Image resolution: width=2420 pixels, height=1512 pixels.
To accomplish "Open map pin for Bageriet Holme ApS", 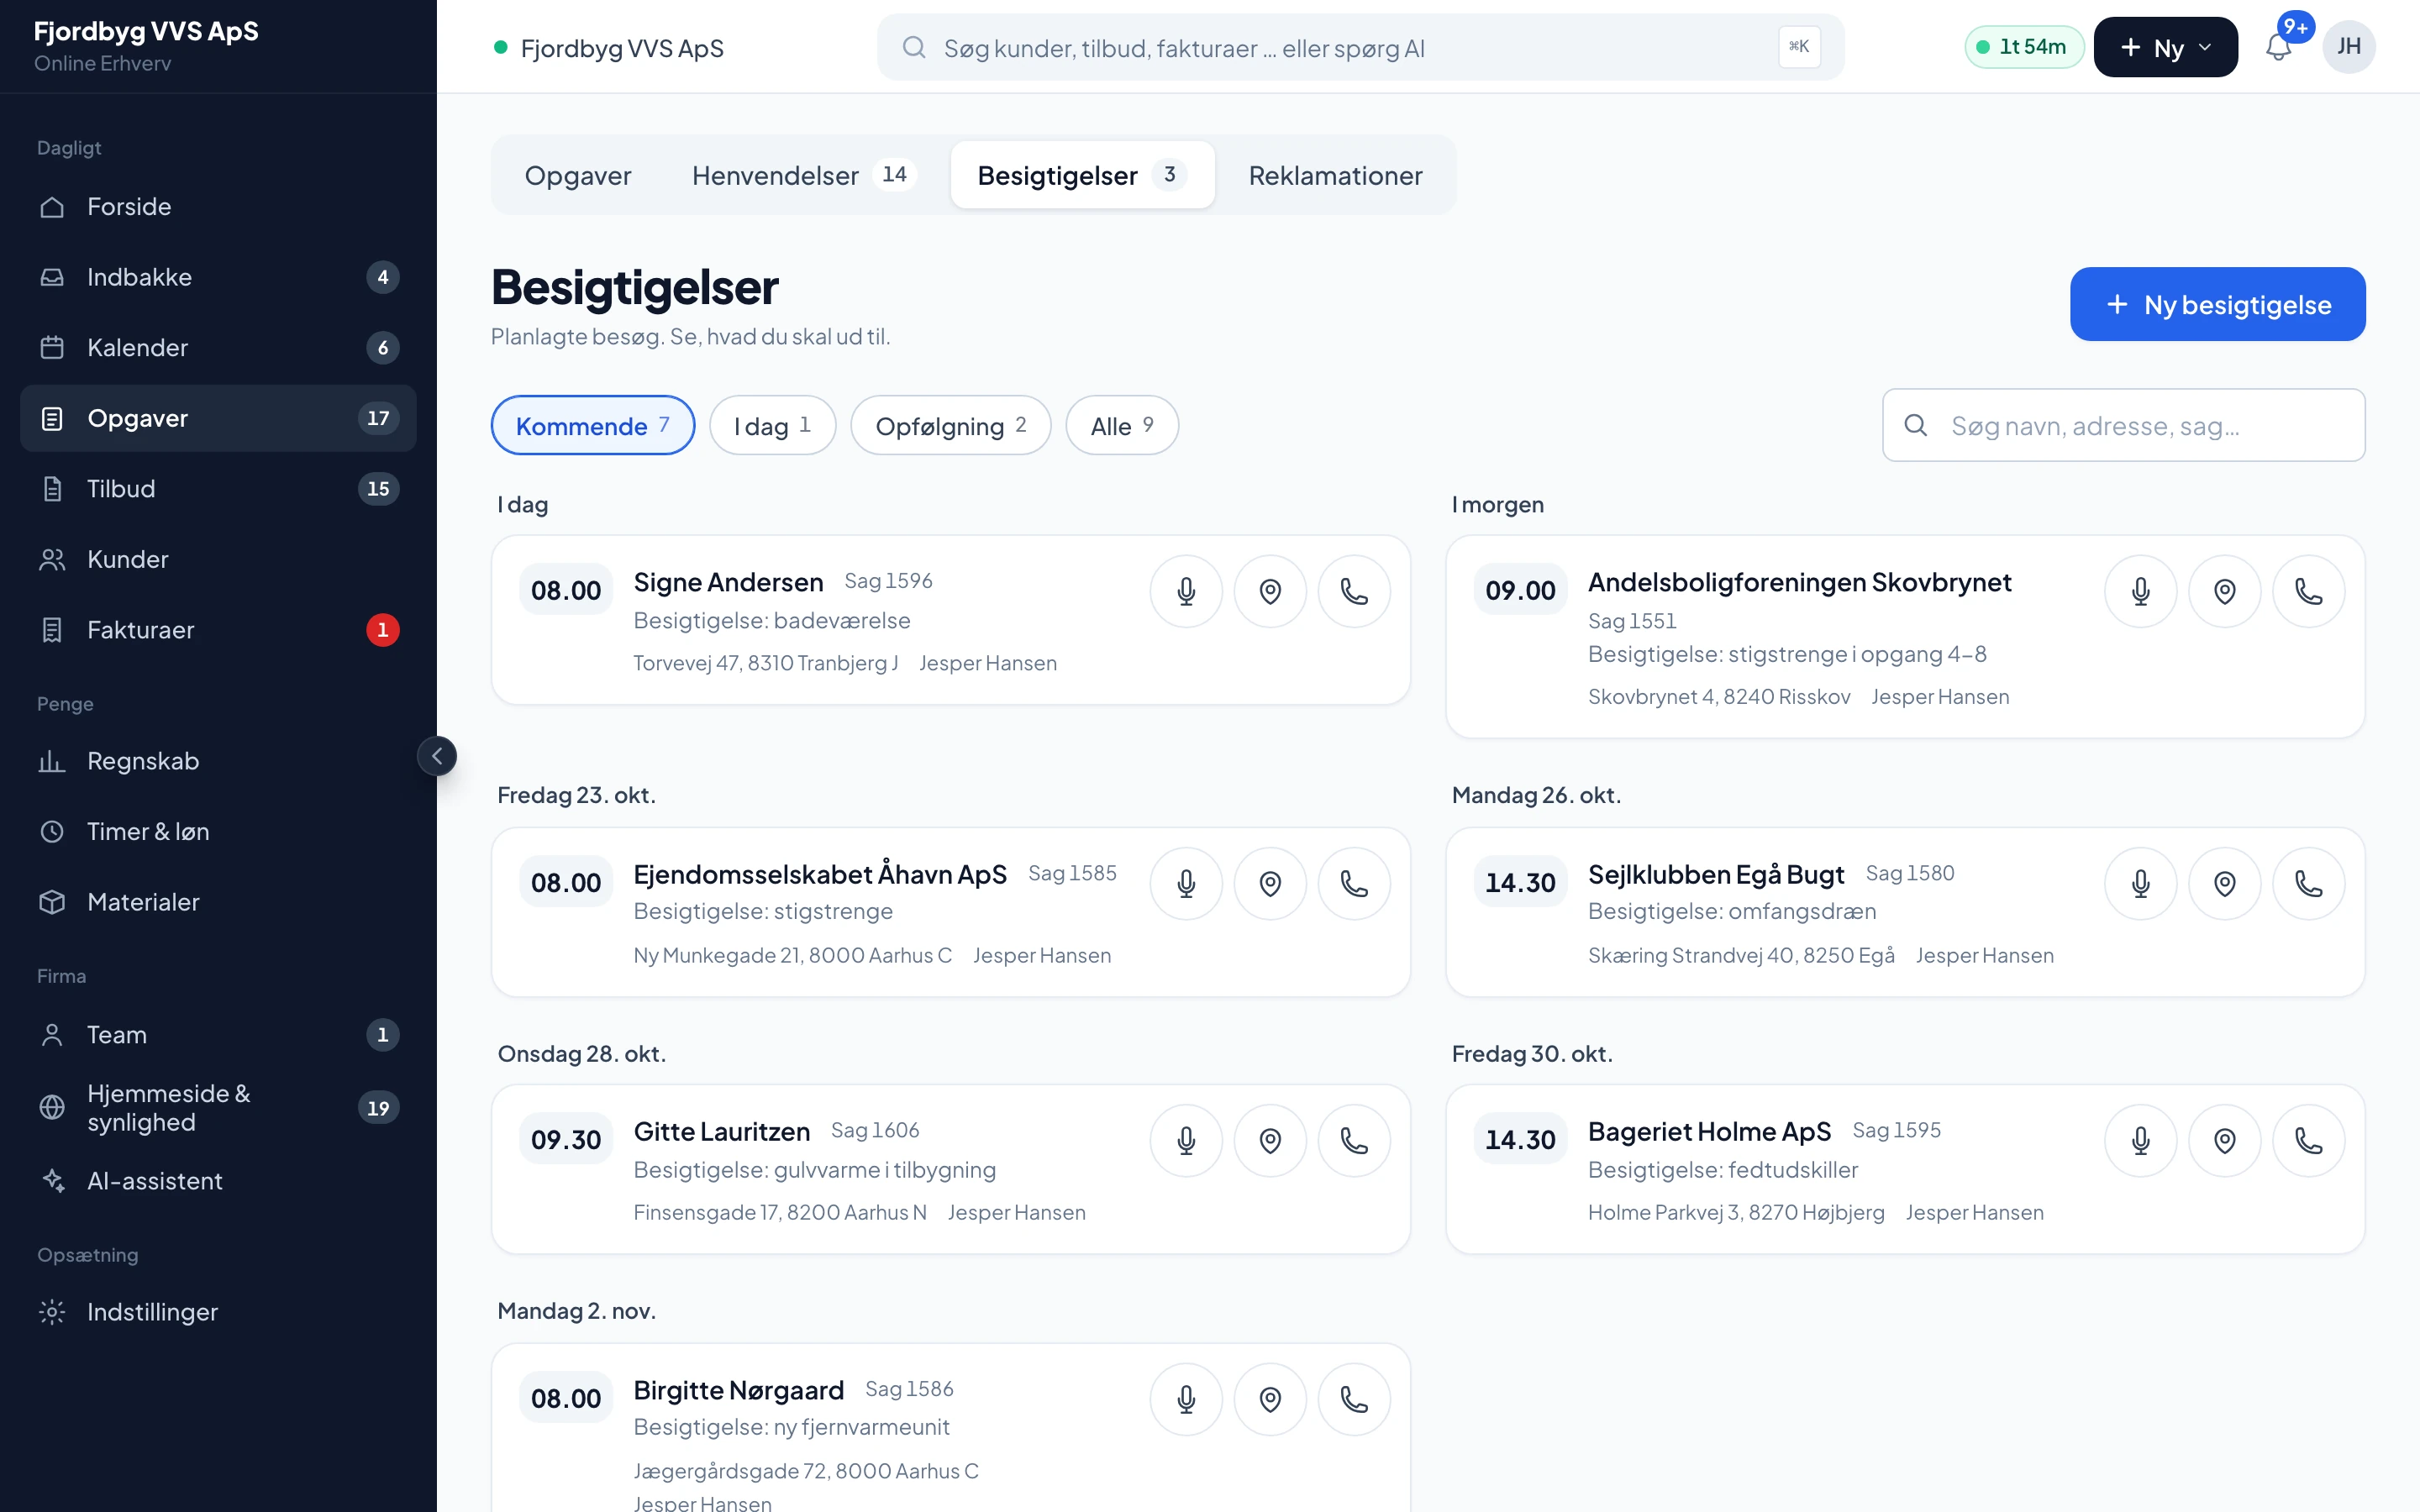I will click(x=2225, y=1140).
